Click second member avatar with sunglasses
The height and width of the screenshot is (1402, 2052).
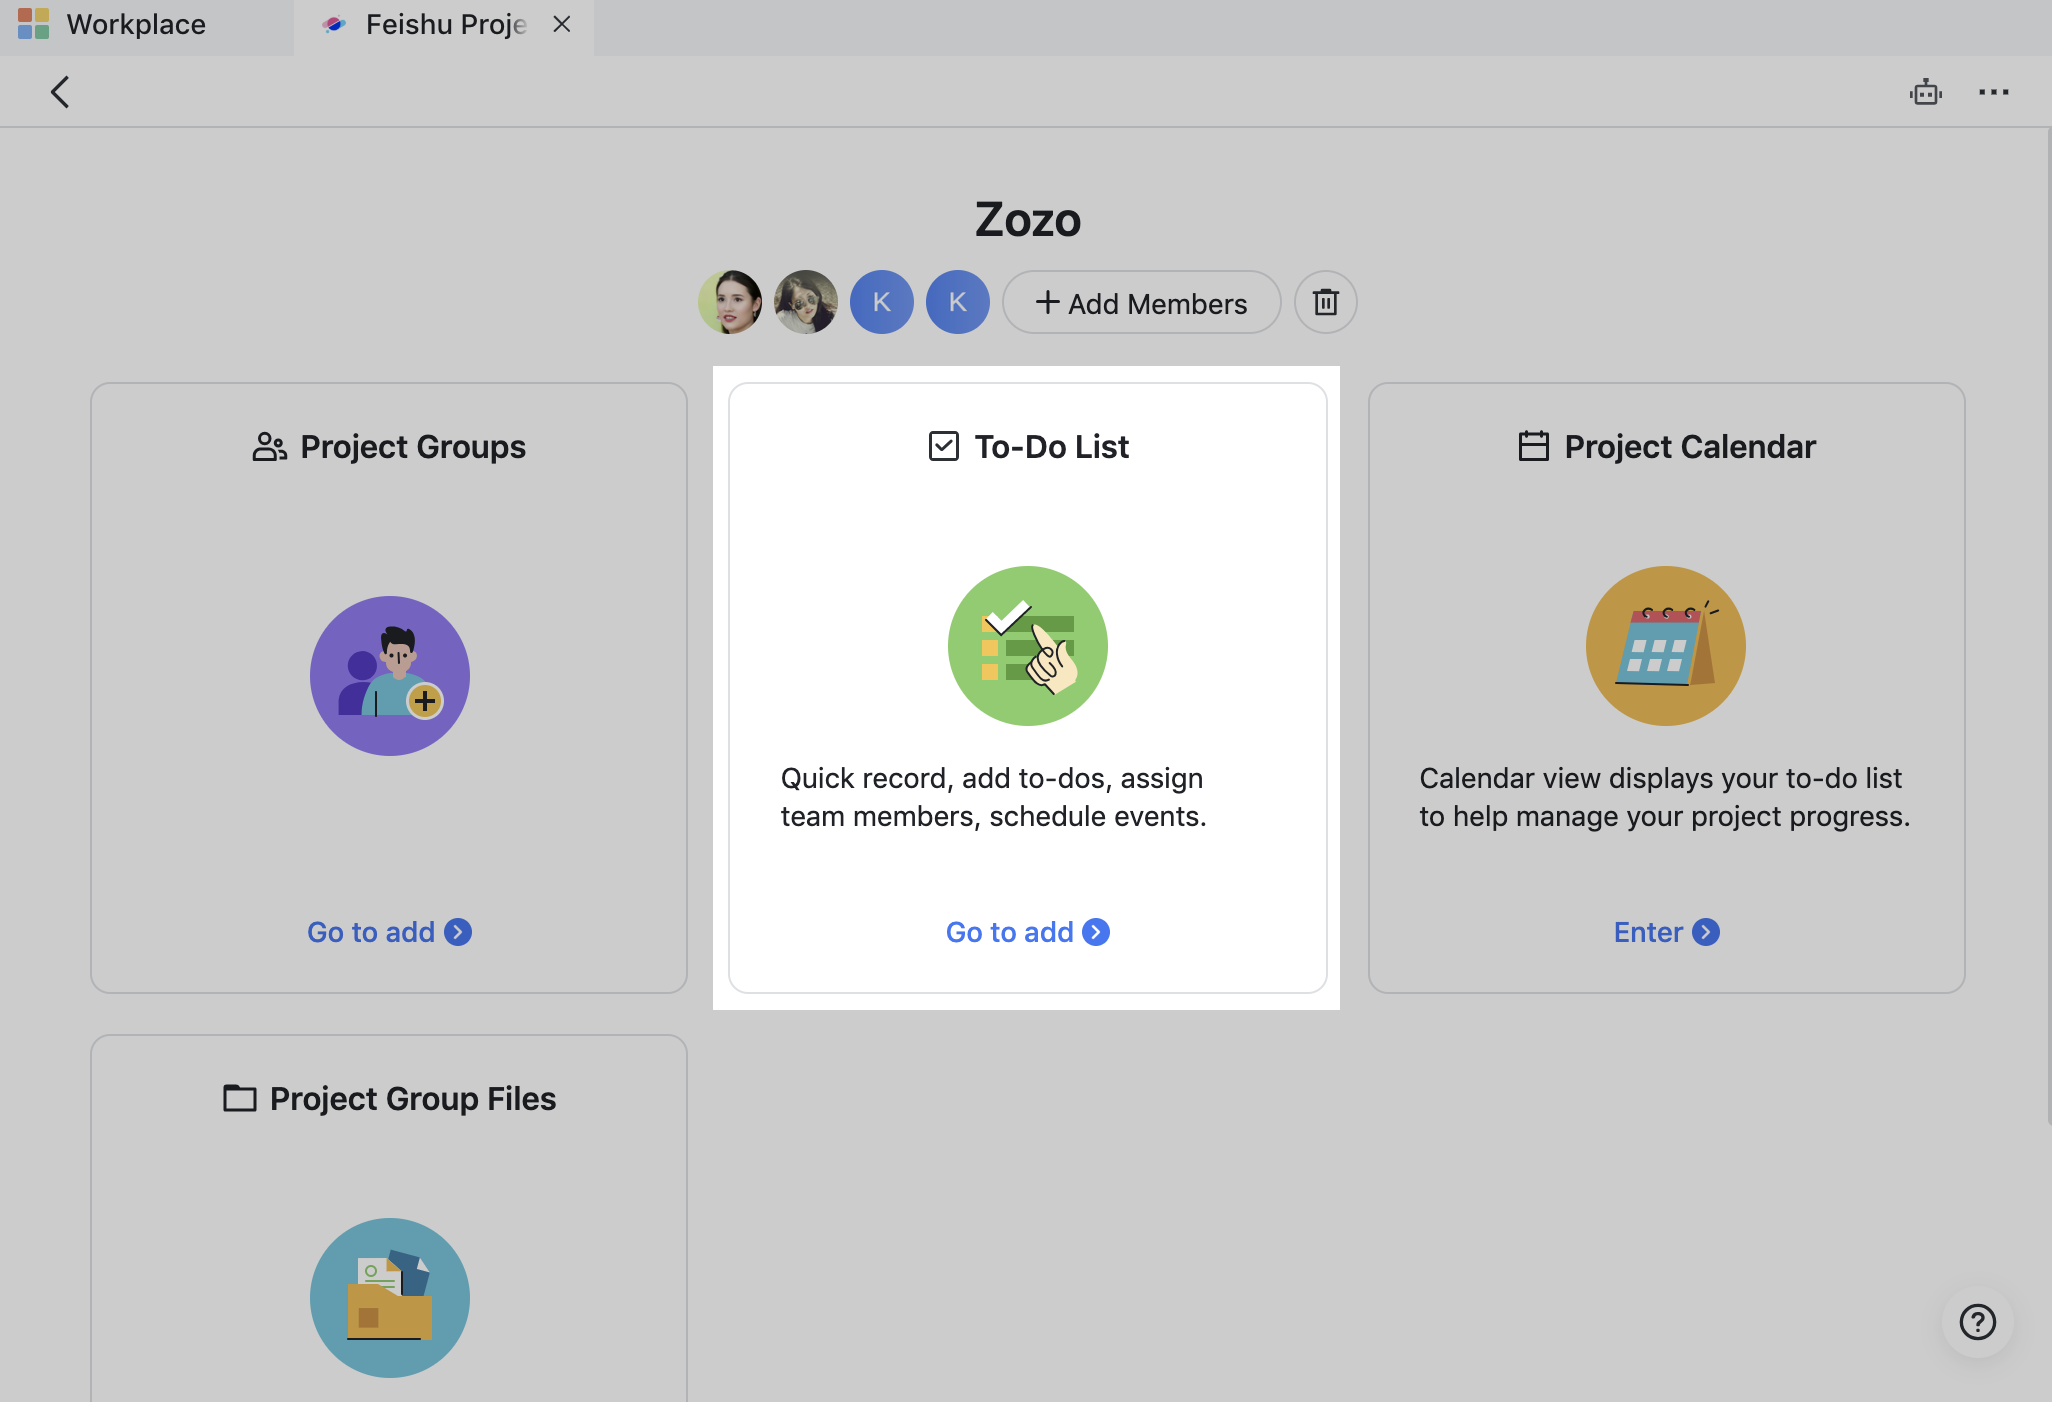click(806, 302)
